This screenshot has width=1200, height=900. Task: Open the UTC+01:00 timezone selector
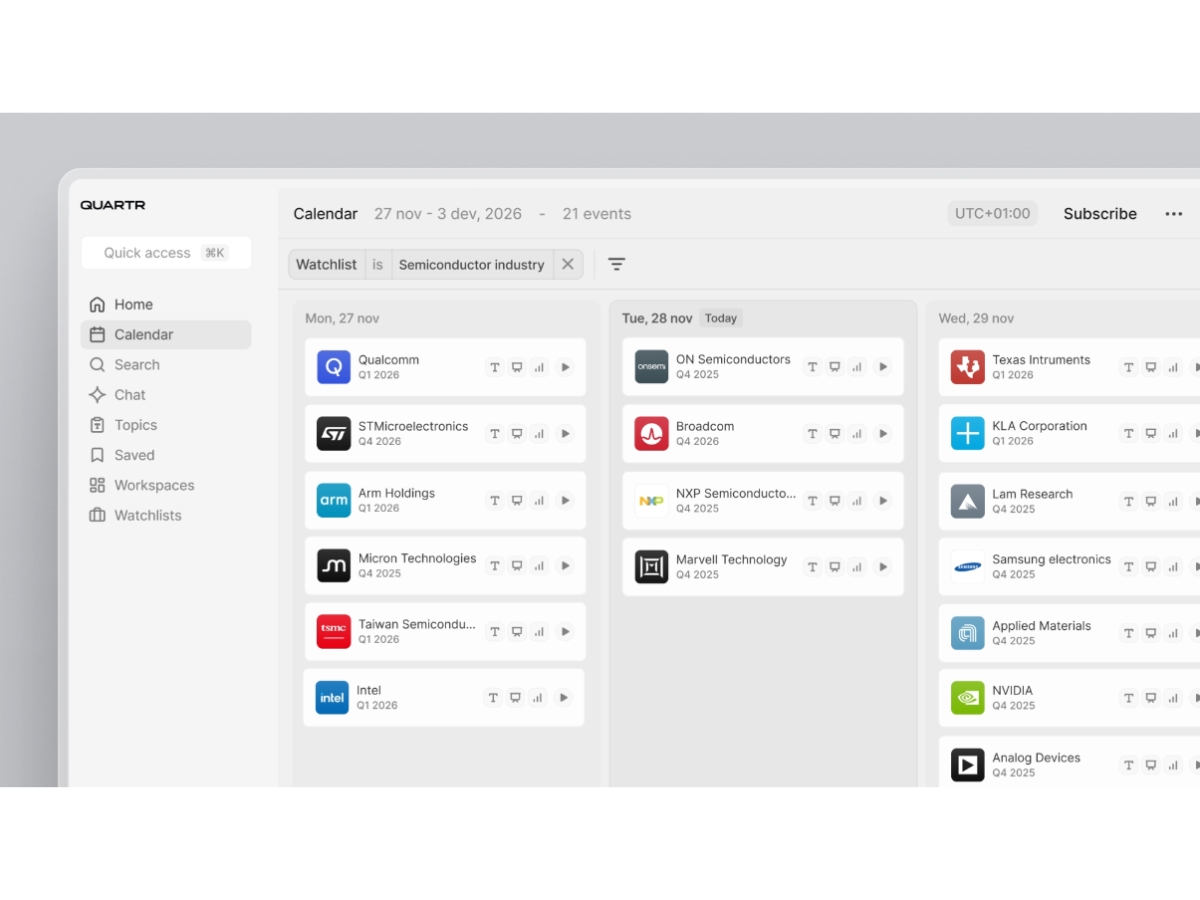pyautogui.click(x=992, y=213)
